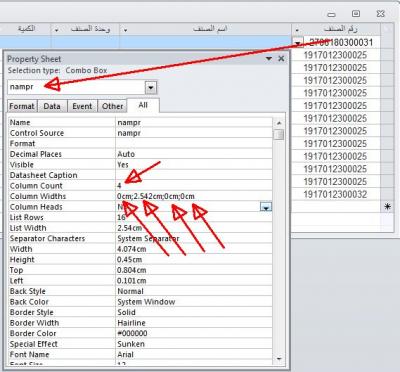Image resolution: width=400 pixels, height=372 pixels.
Task: Edit the Height value 0.45cm
Action: tap(194, 260)
